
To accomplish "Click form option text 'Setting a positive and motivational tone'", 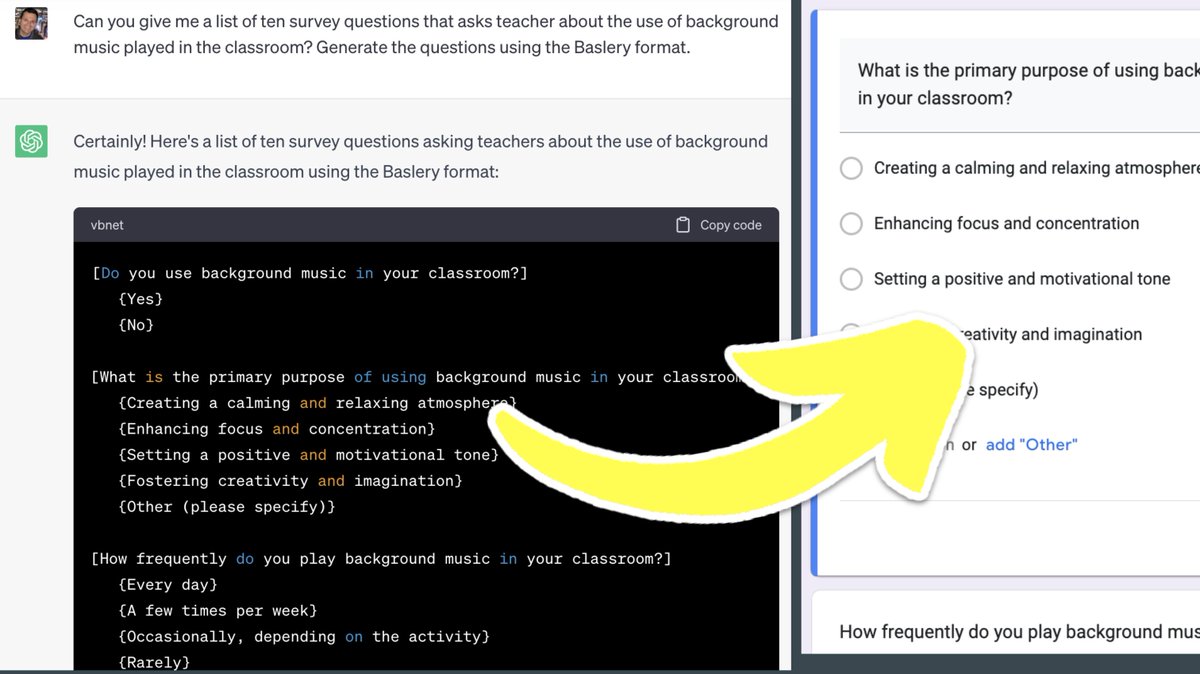I will (x=1022, y=279).
